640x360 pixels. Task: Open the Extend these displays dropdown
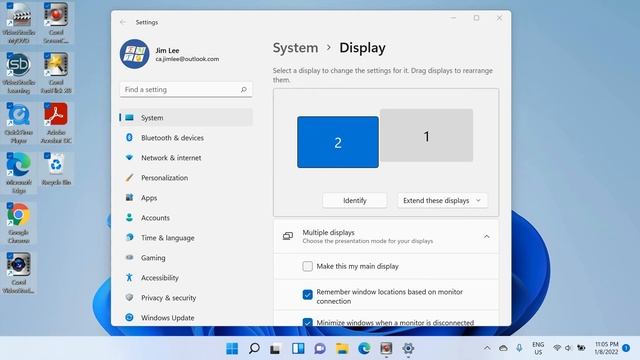(442, 200)
